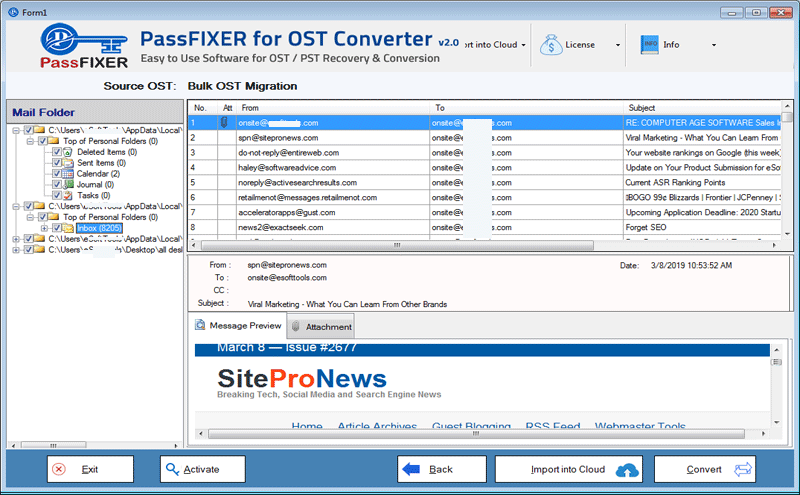Click the magnifier icon on Activate button
The width and height of the screenshot is (800, 495).
(172, 469)
